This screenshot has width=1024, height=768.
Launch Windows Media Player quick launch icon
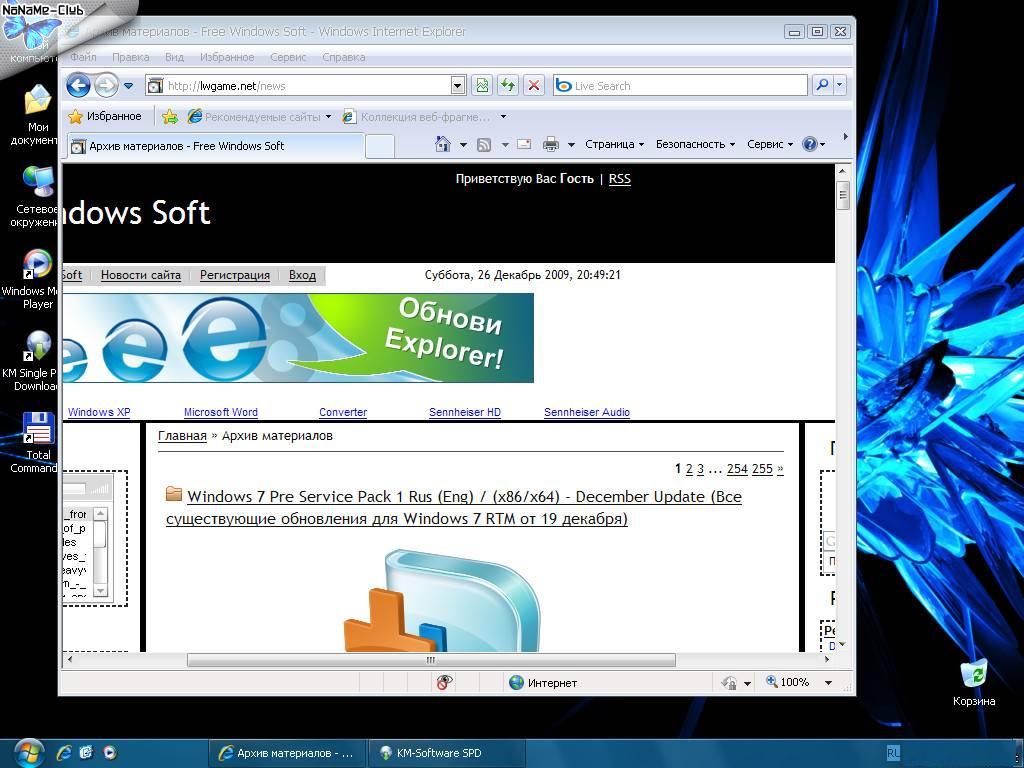[x=110, y=753]
